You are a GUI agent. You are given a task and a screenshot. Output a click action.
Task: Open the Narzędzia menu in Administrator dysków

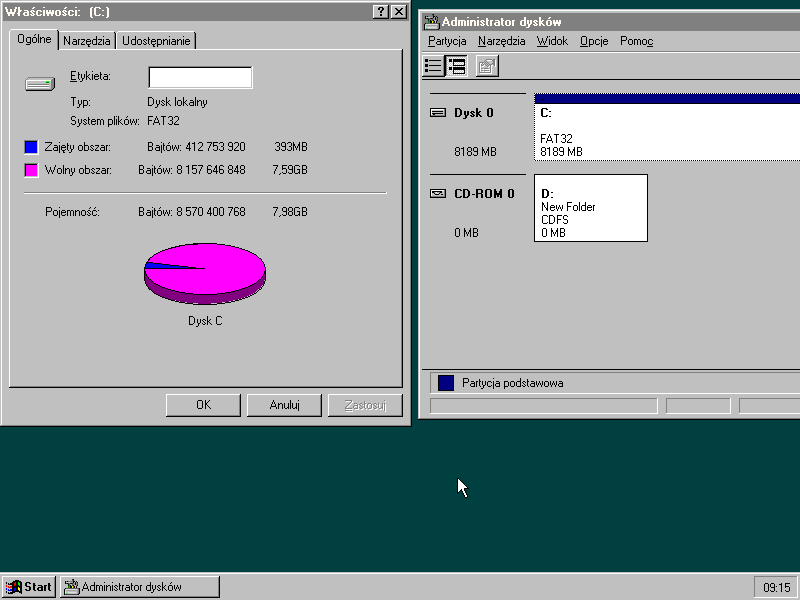click(x=502, y=41)
